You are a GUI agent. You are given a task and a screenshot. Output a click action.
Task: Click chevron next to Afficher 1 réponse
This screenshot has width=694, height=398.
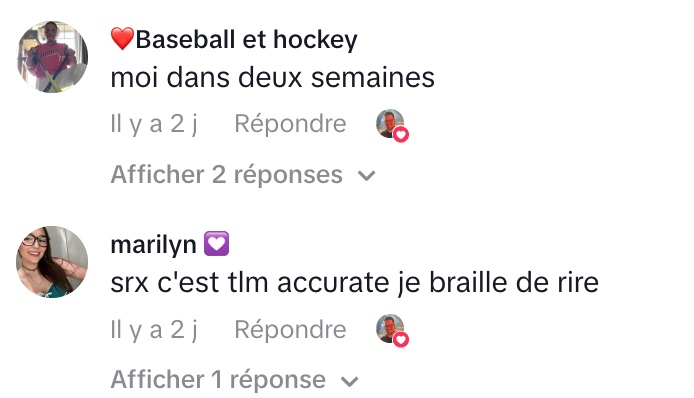click(x=350, y=382)
